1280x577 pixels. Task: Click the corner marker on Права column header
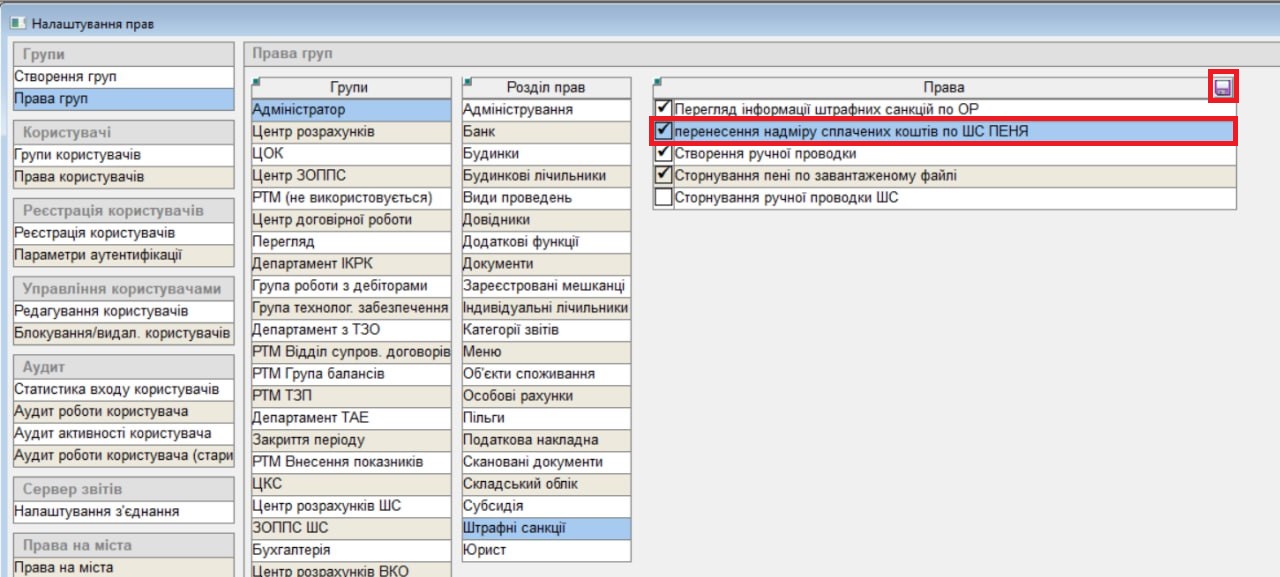[x=656, y=81]
